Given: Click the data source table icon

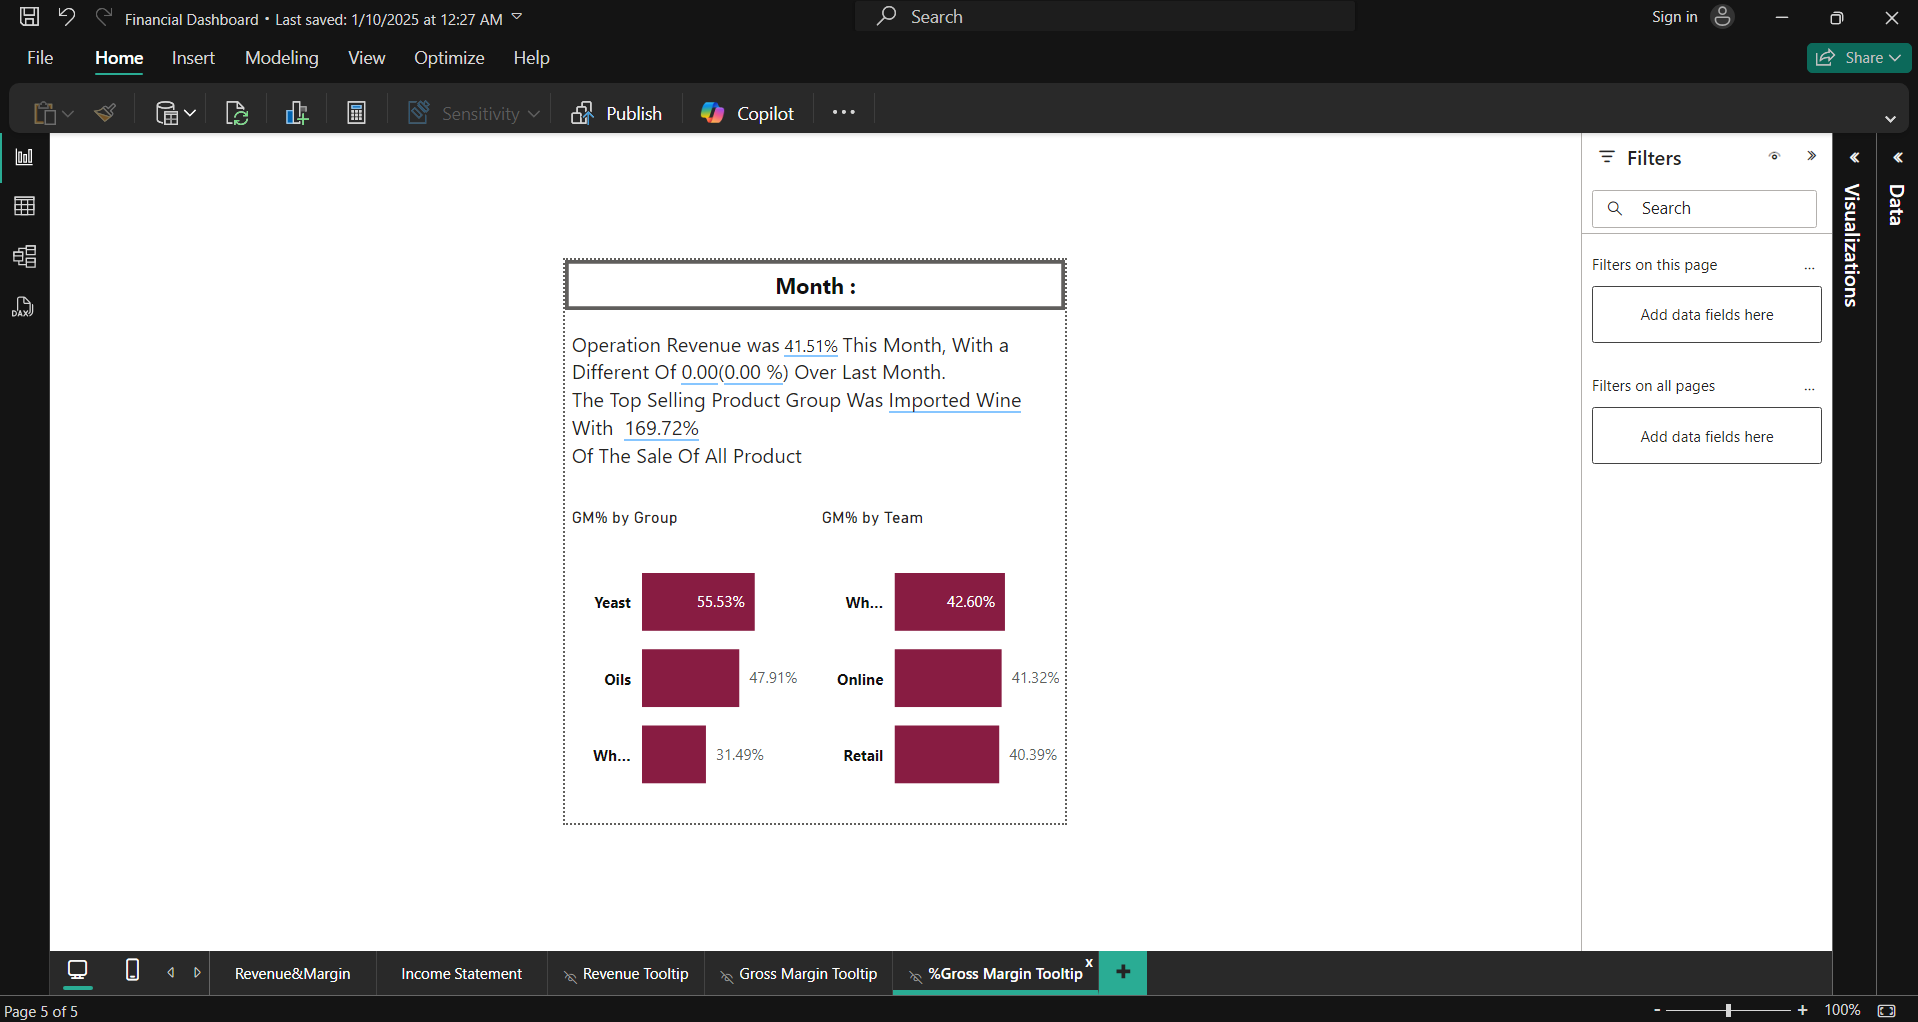Looking at the screenshot, I should (167, 113).
